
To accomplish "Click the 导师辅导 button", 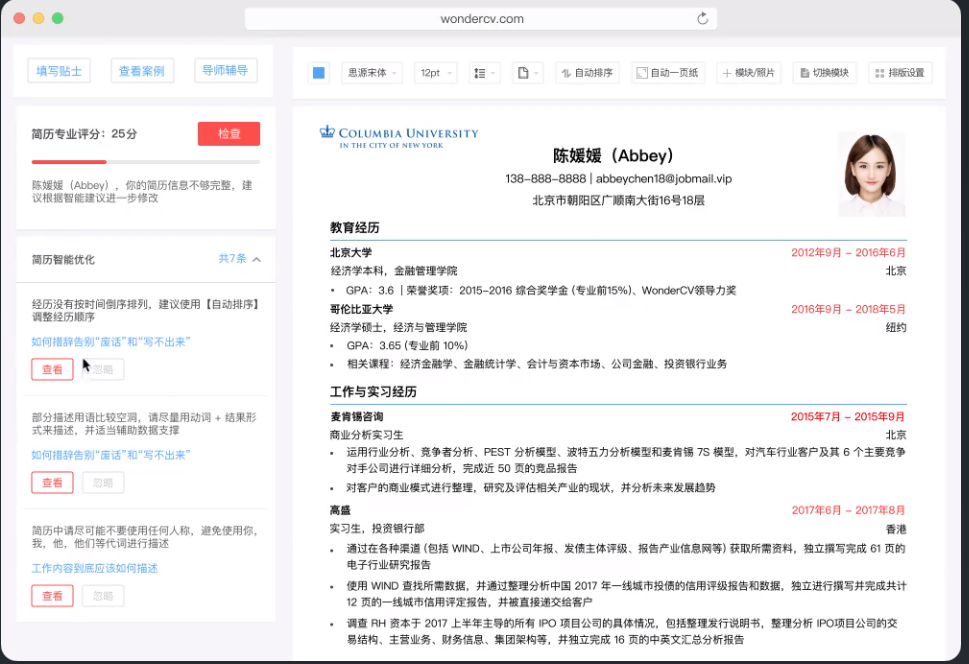I will click(226, 70).
